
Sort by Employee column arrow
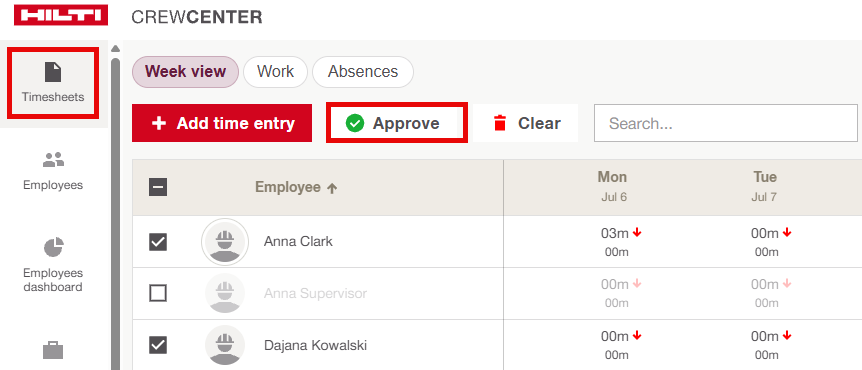click(331, 188)
